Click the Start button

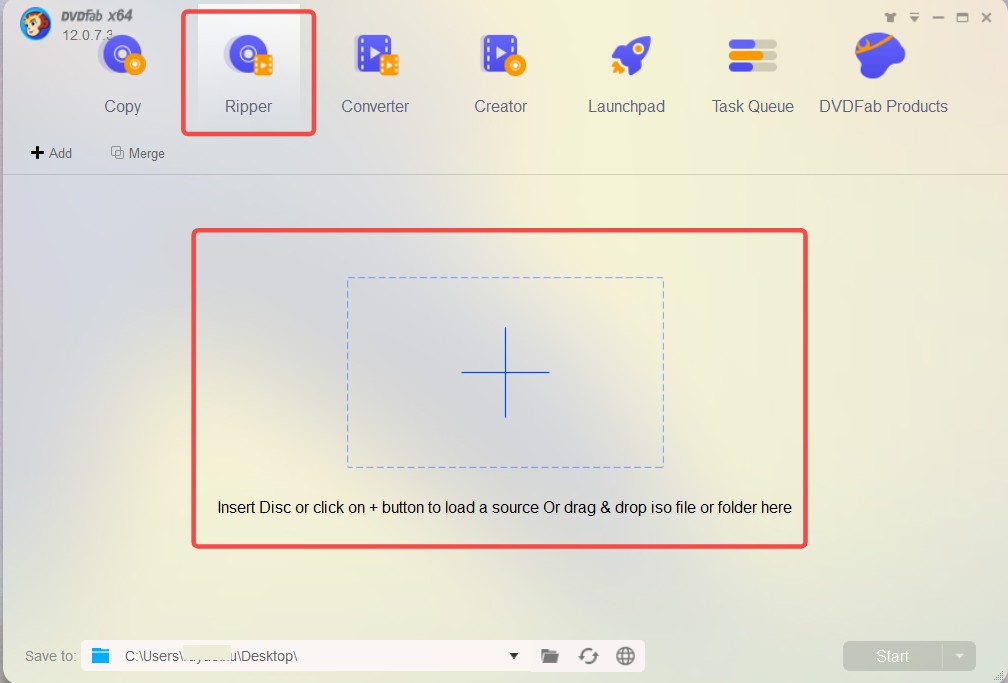click(892, 656)
